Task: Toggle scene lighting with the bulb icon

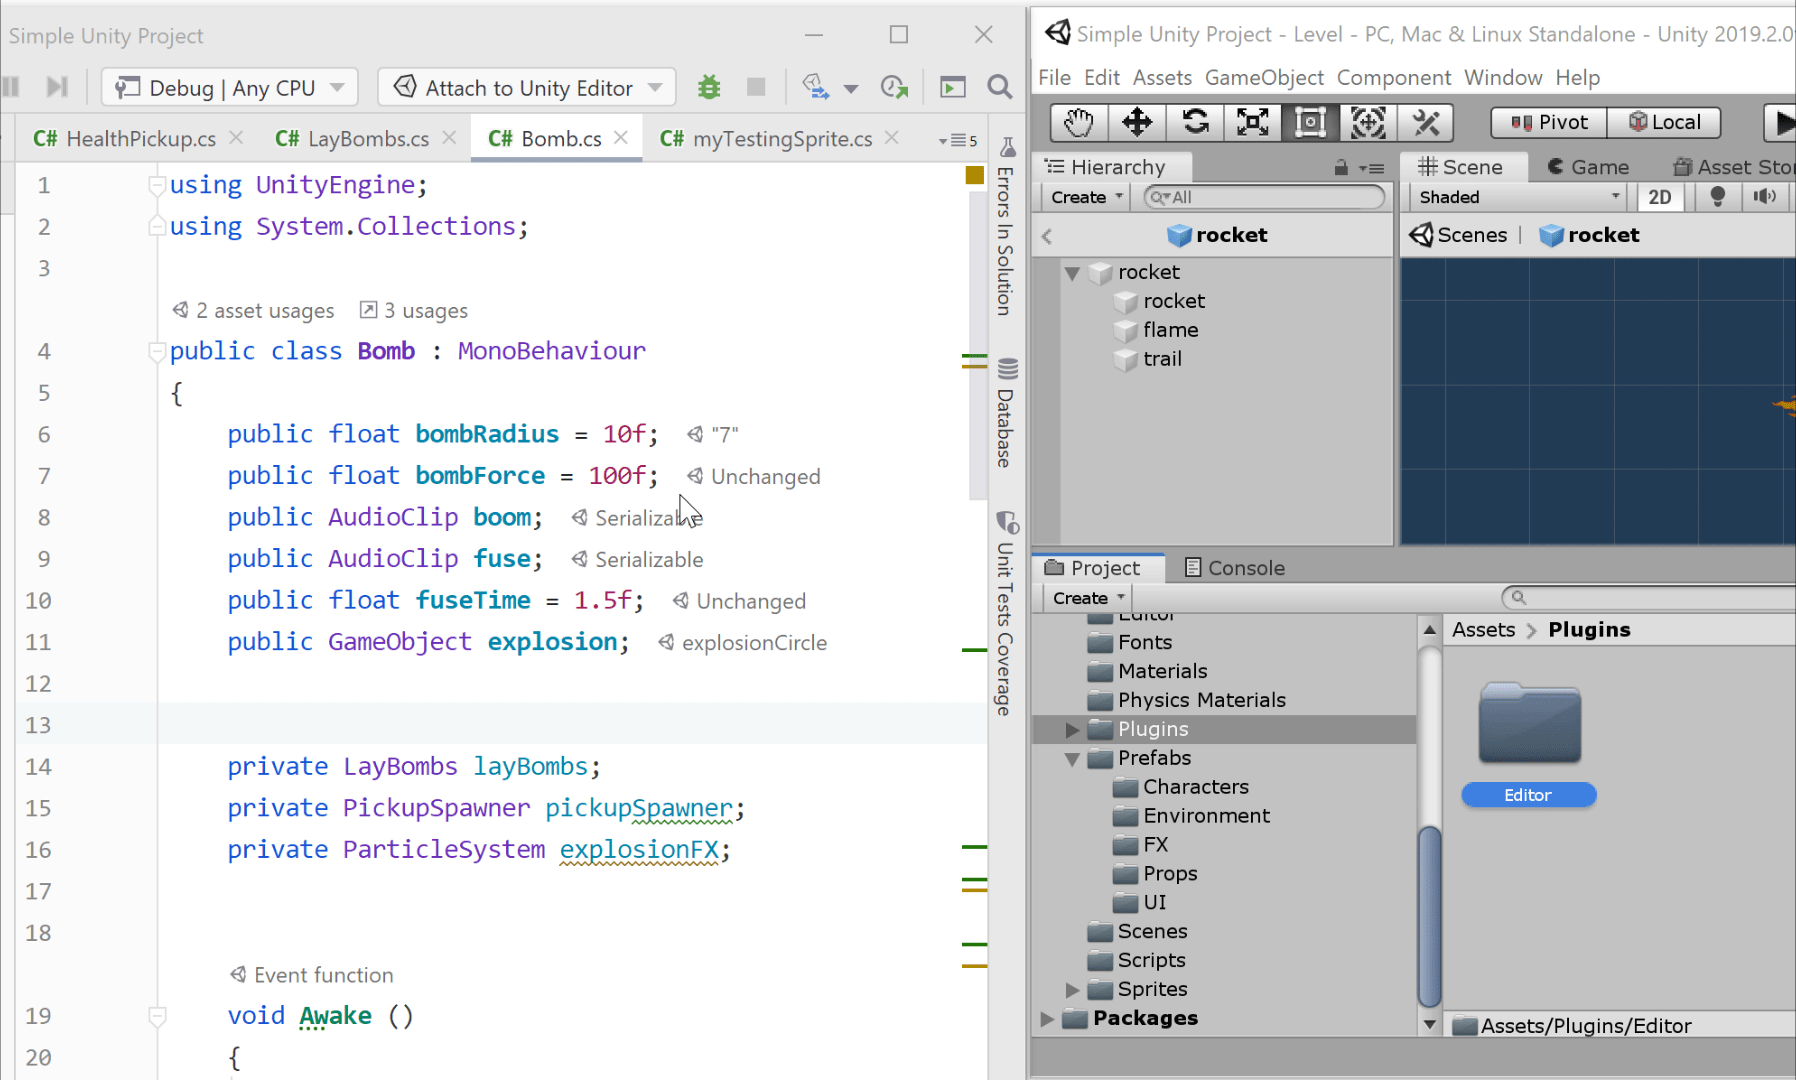Action: pyautogui.click(x=1718, y=197)
